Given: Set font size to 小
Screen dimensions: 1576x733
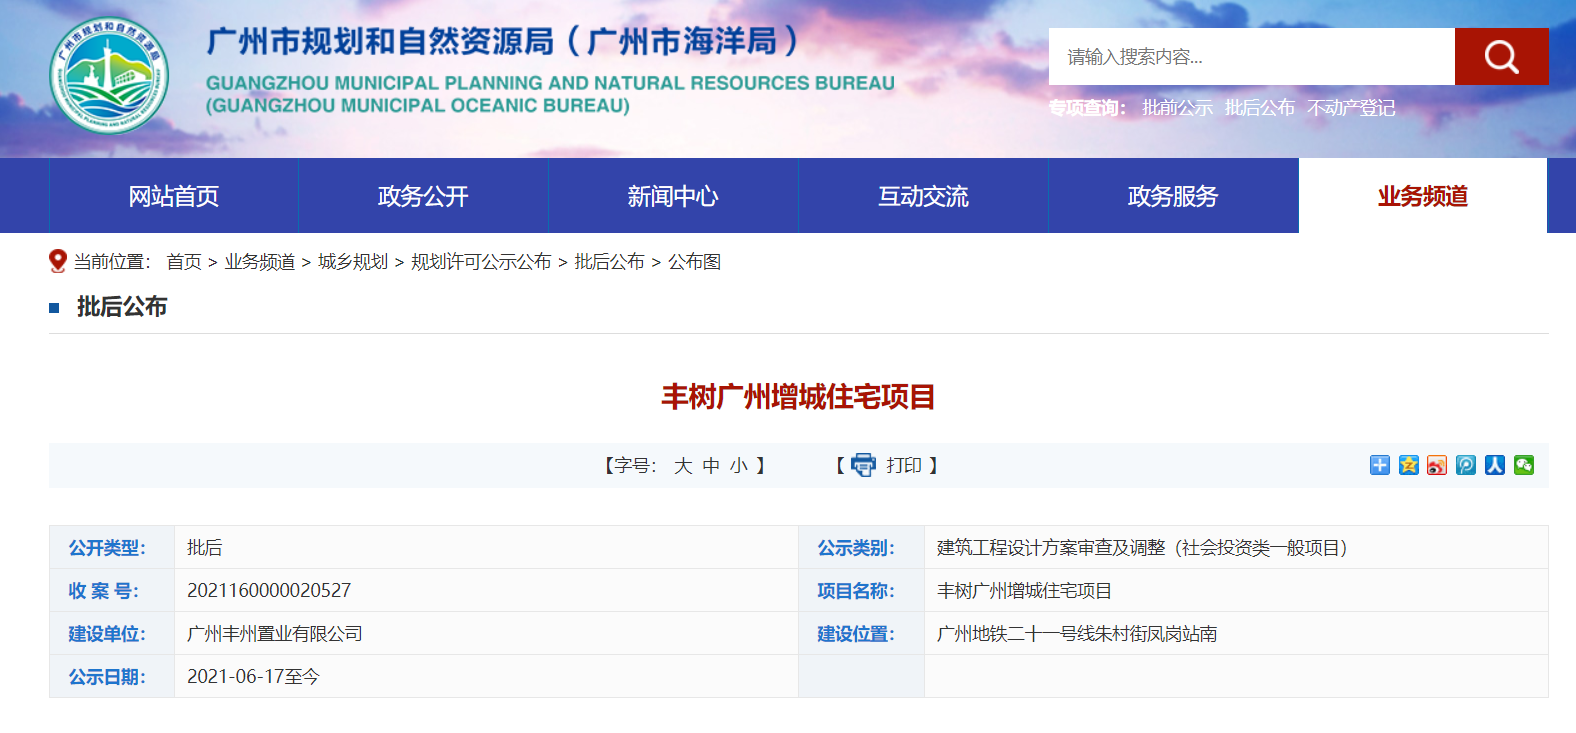Looking at the screenshot, I should point(739,466).
